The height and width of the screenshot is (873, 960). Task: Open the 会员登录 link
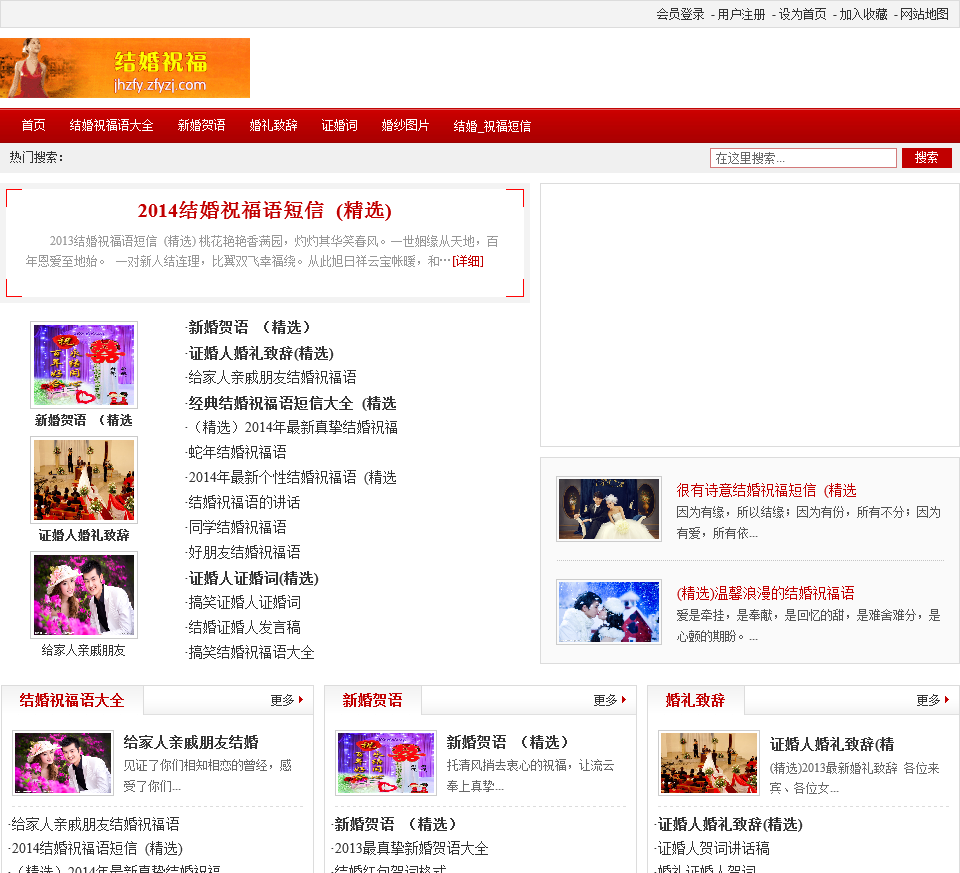(x=680, y=14)
